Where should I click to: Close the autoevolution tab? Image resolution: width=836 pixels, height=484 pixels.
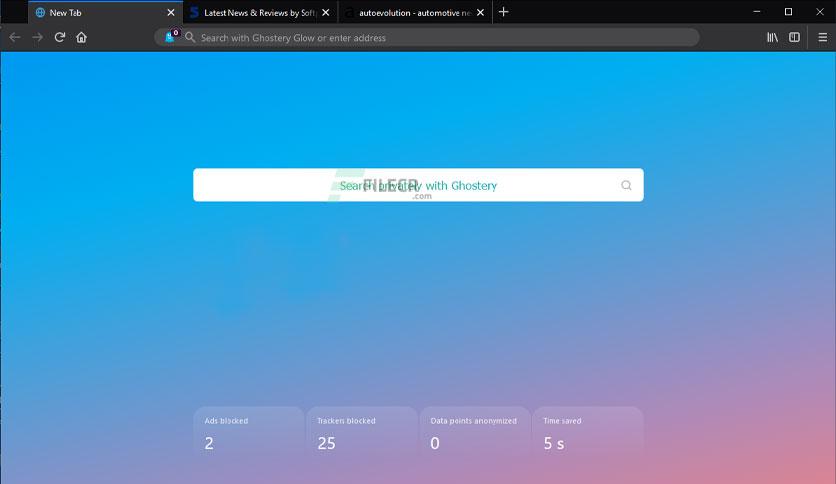click(x=480, y=12)
